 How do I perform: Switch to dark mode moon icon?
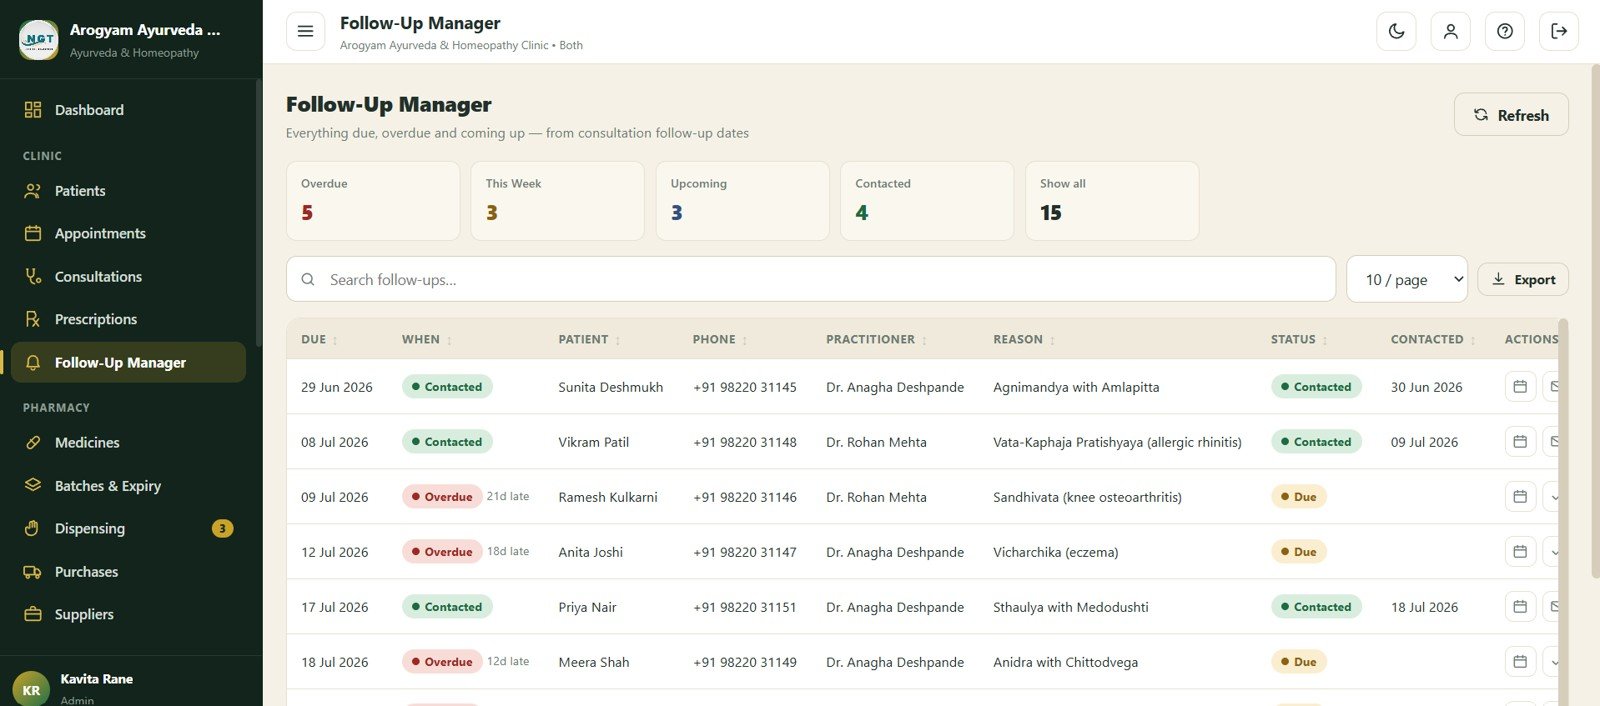point(1396,31)
